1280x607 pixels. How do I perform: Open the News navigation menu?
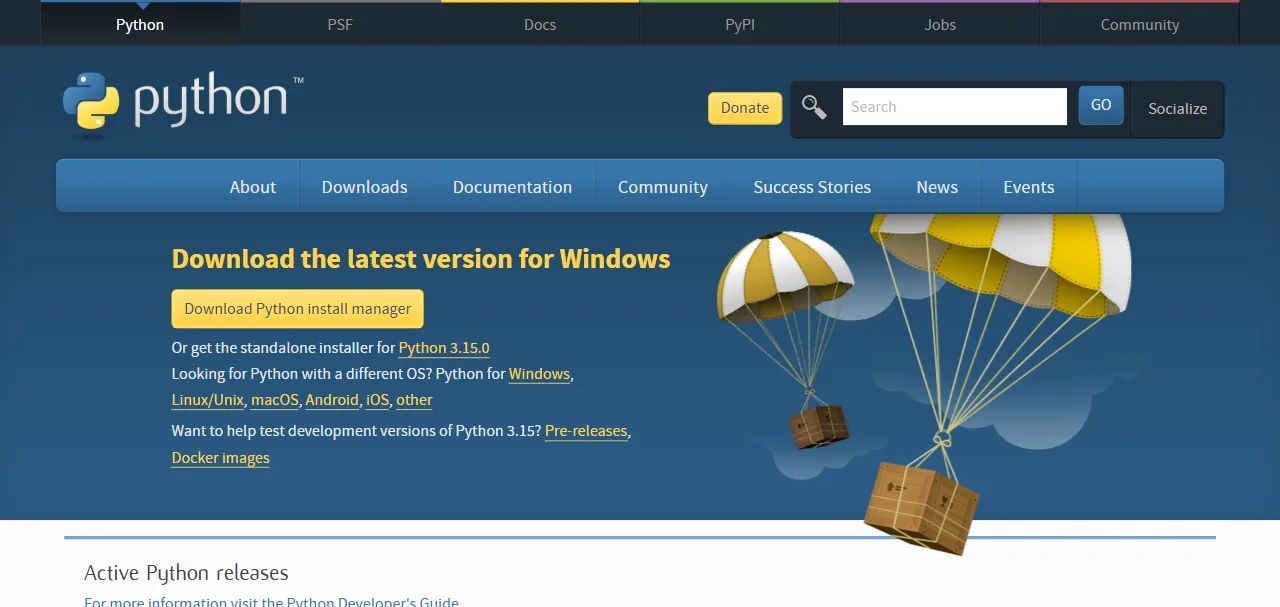click(x=937, y=187)
